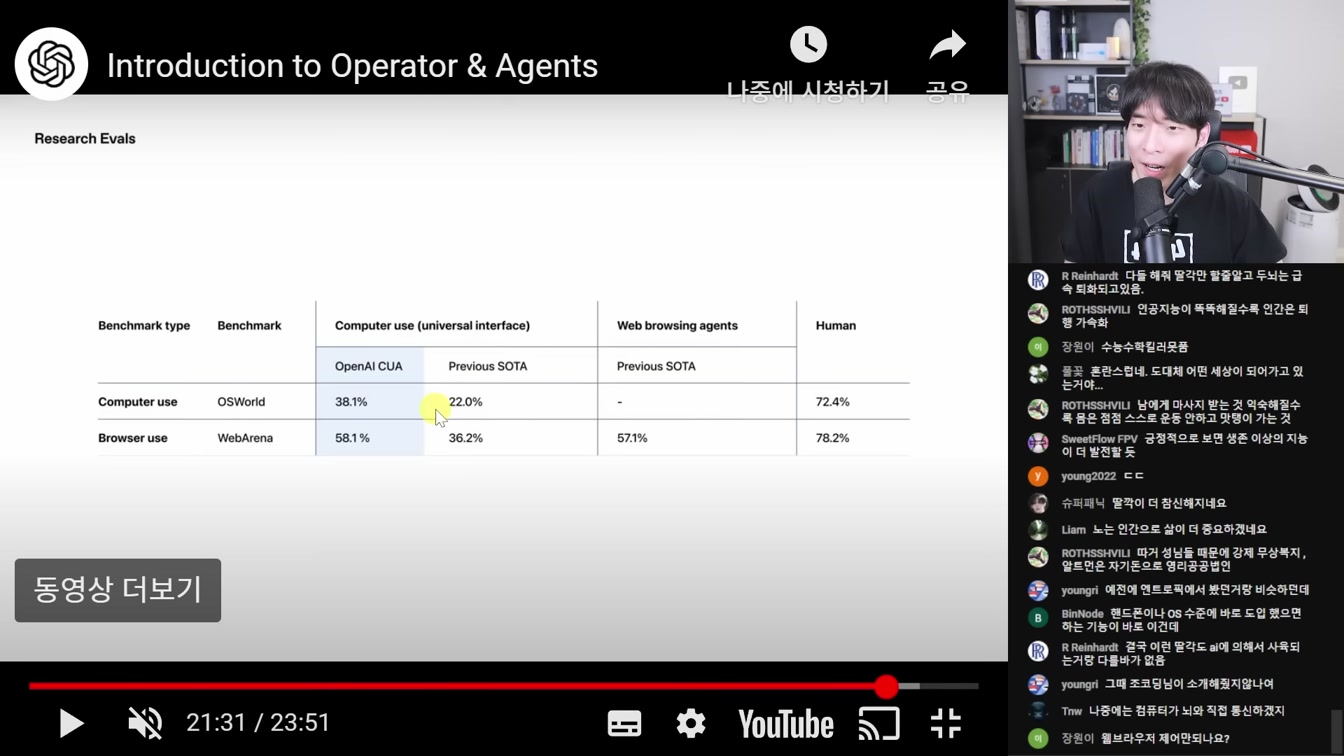Open the player settings gear
1344x756 pixels.
[x=690, y=723]
